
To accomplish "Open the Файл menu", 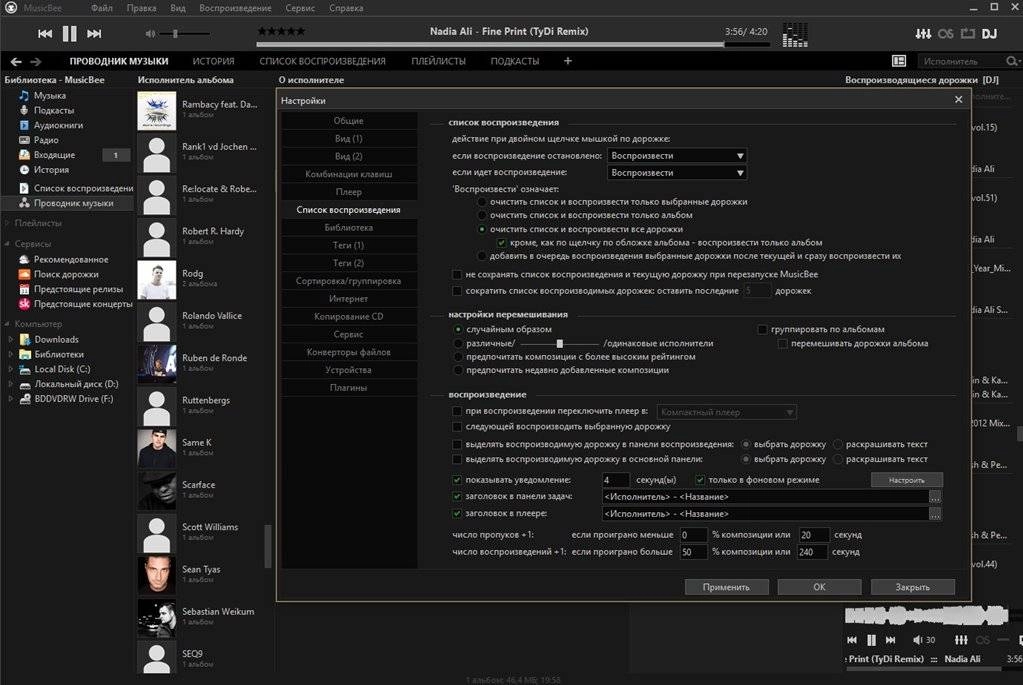I will [102, 8].
